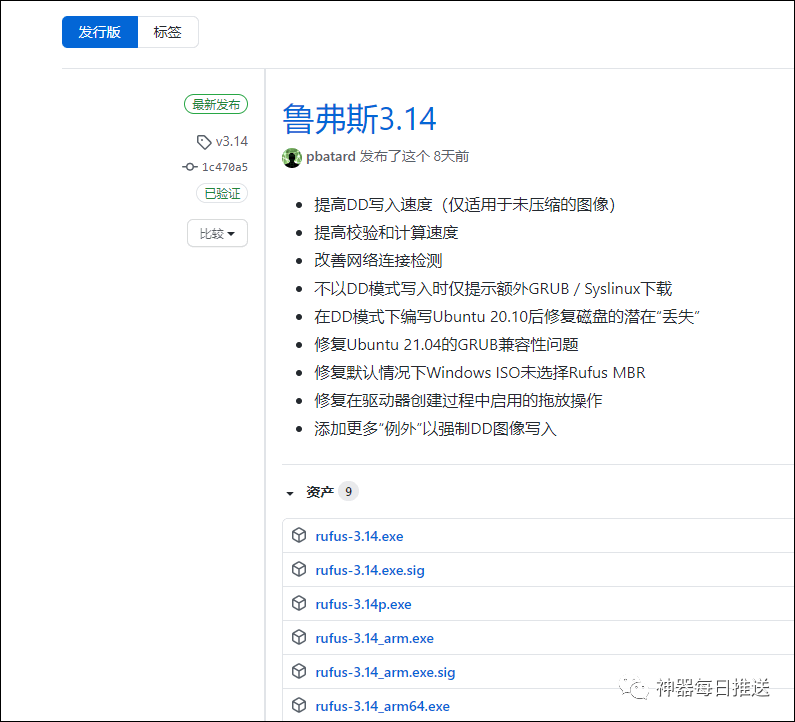Image resolution: width=795 pixels, height=722 pixels.
Task: Click the line 提高校验和计算速度
Action: coord(386,233)
